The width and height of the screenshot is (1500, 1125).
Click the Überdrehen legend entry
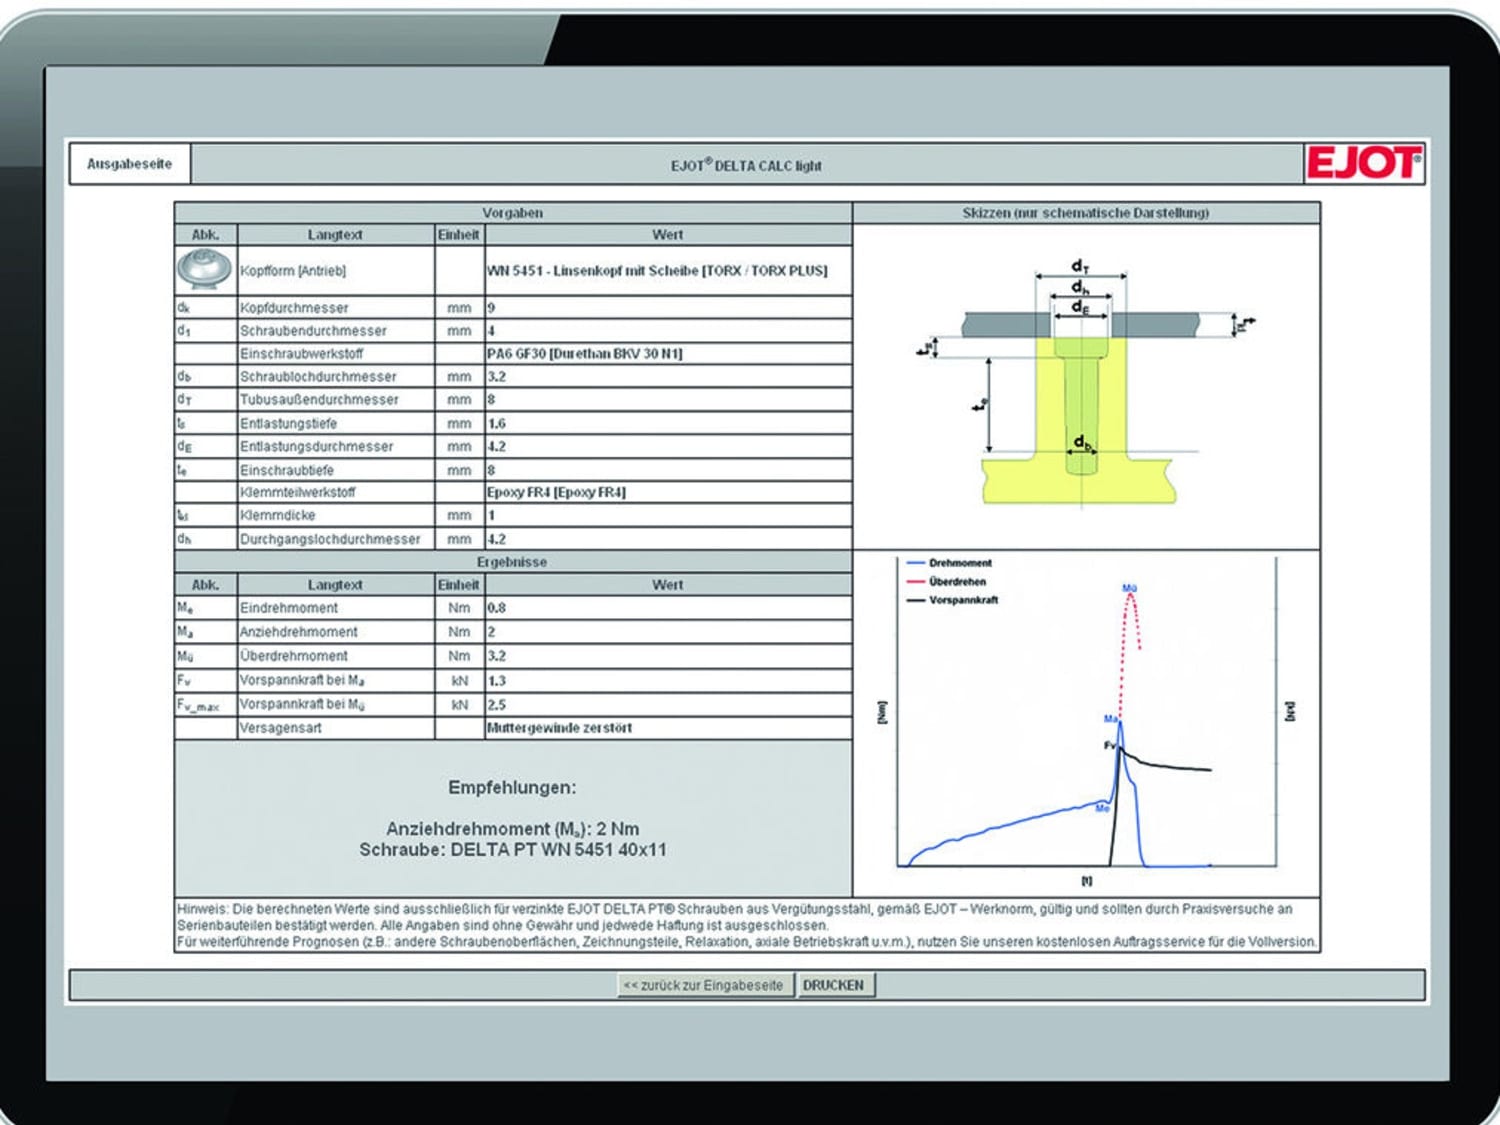[946, 581]
